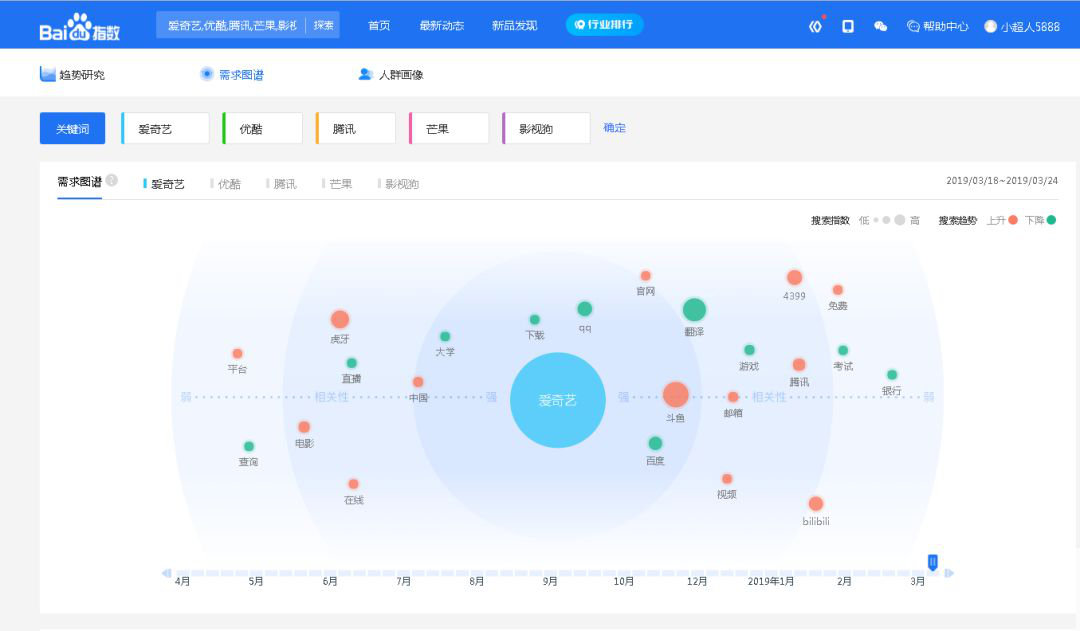
Task: Open the 首页 menu item
Action: pos(379,25)
